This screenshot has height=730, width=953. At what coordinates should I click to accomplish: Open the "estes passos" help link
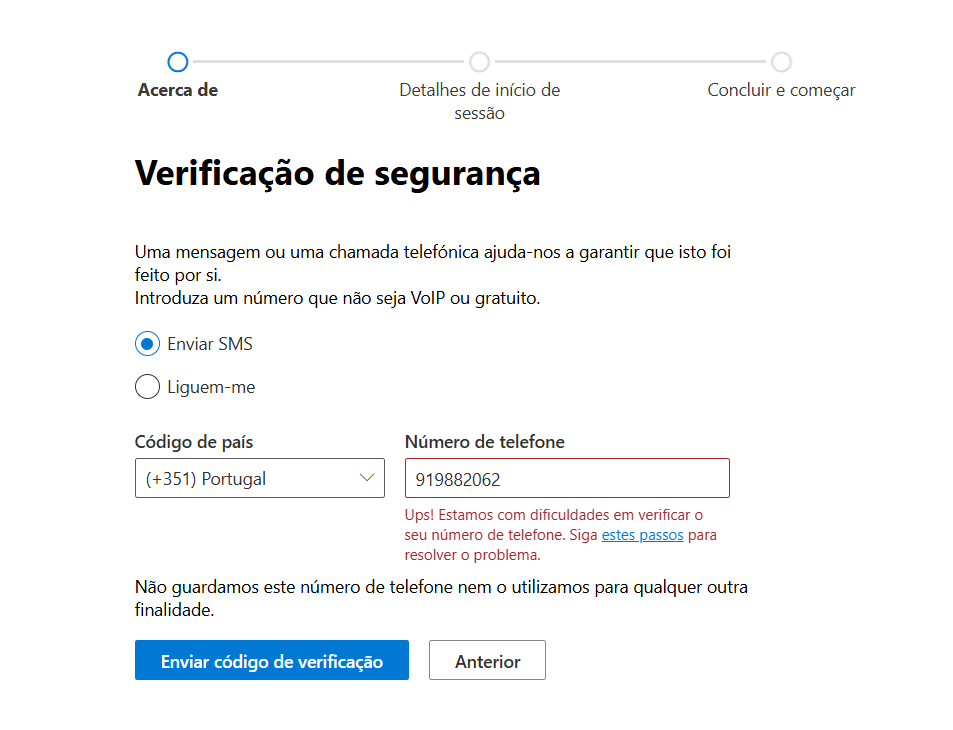point(642,535)
